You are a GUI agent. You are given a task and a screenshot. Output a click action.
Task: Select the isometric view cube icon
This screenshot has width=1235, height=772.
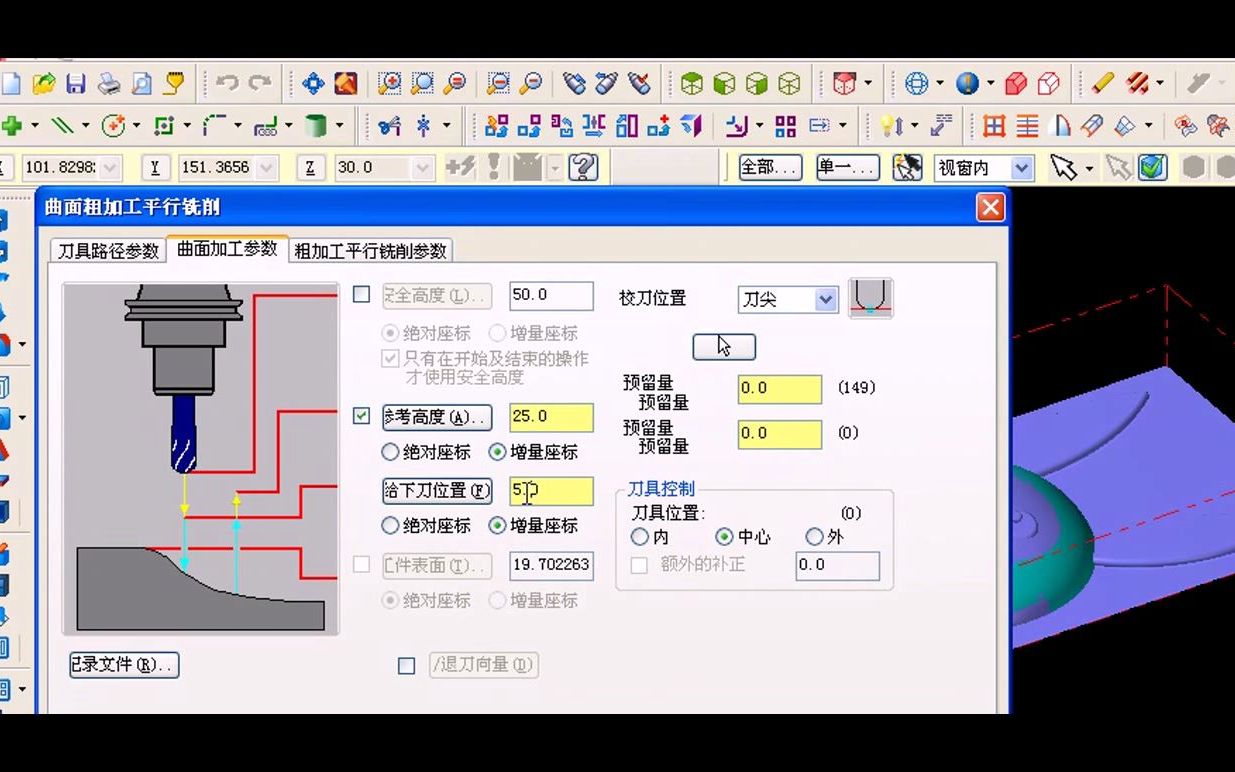point(790,84)
